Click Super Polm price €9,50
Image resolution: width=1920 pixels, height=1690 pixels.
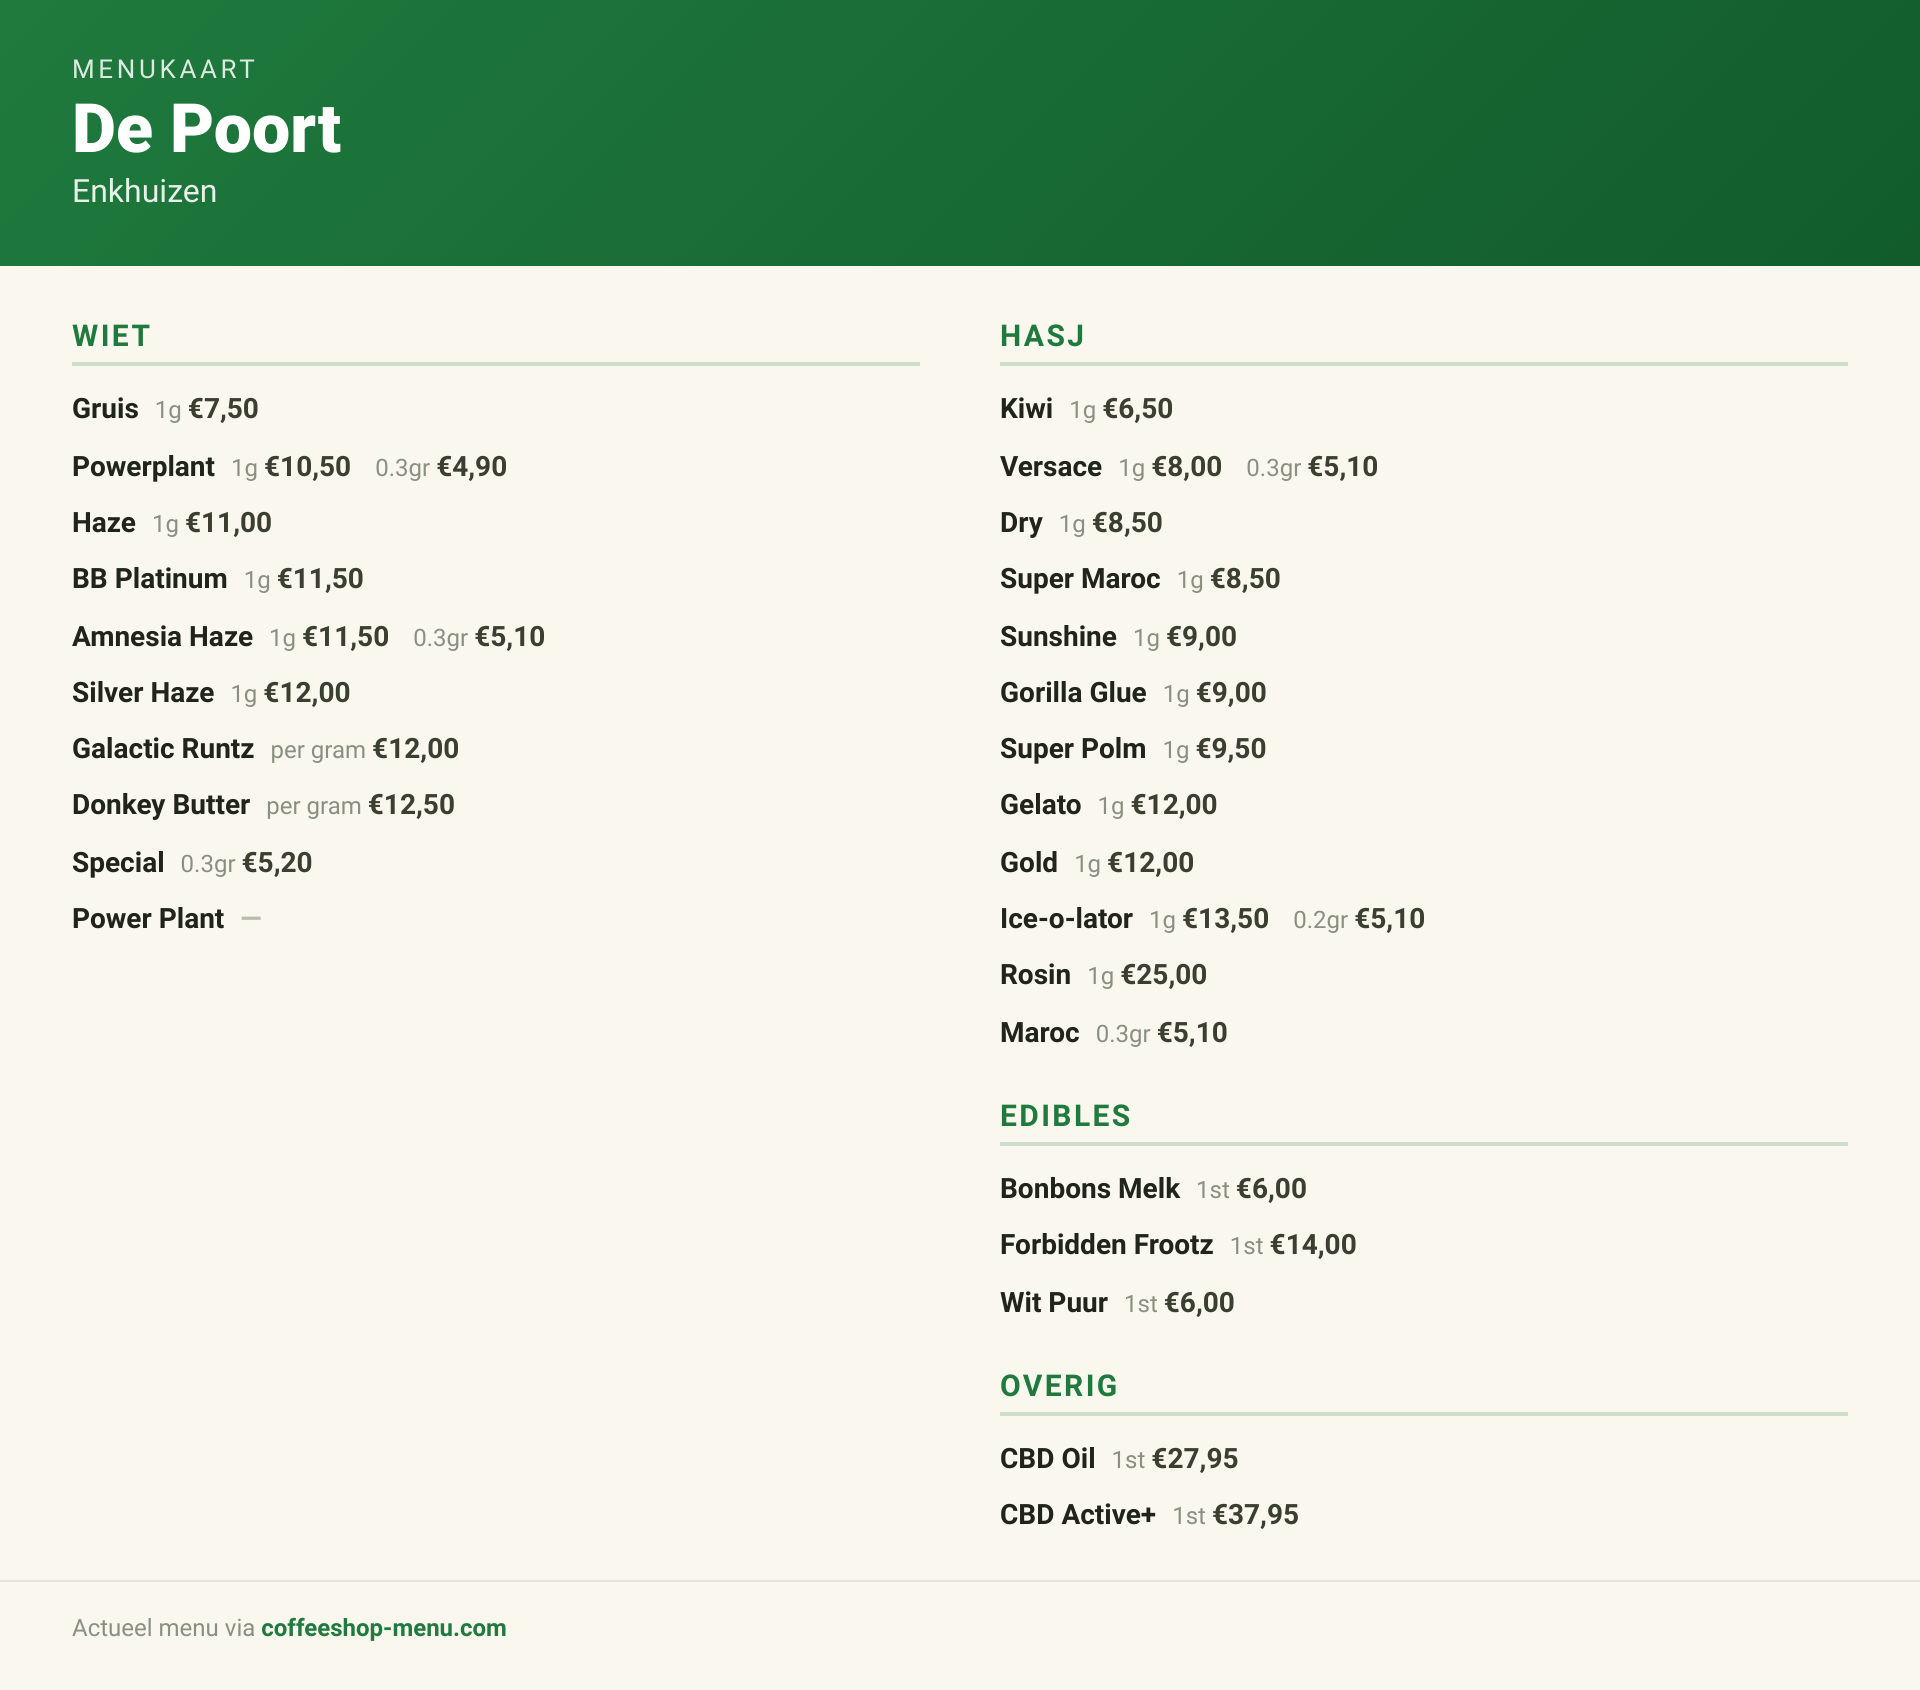click(1232, 749)
